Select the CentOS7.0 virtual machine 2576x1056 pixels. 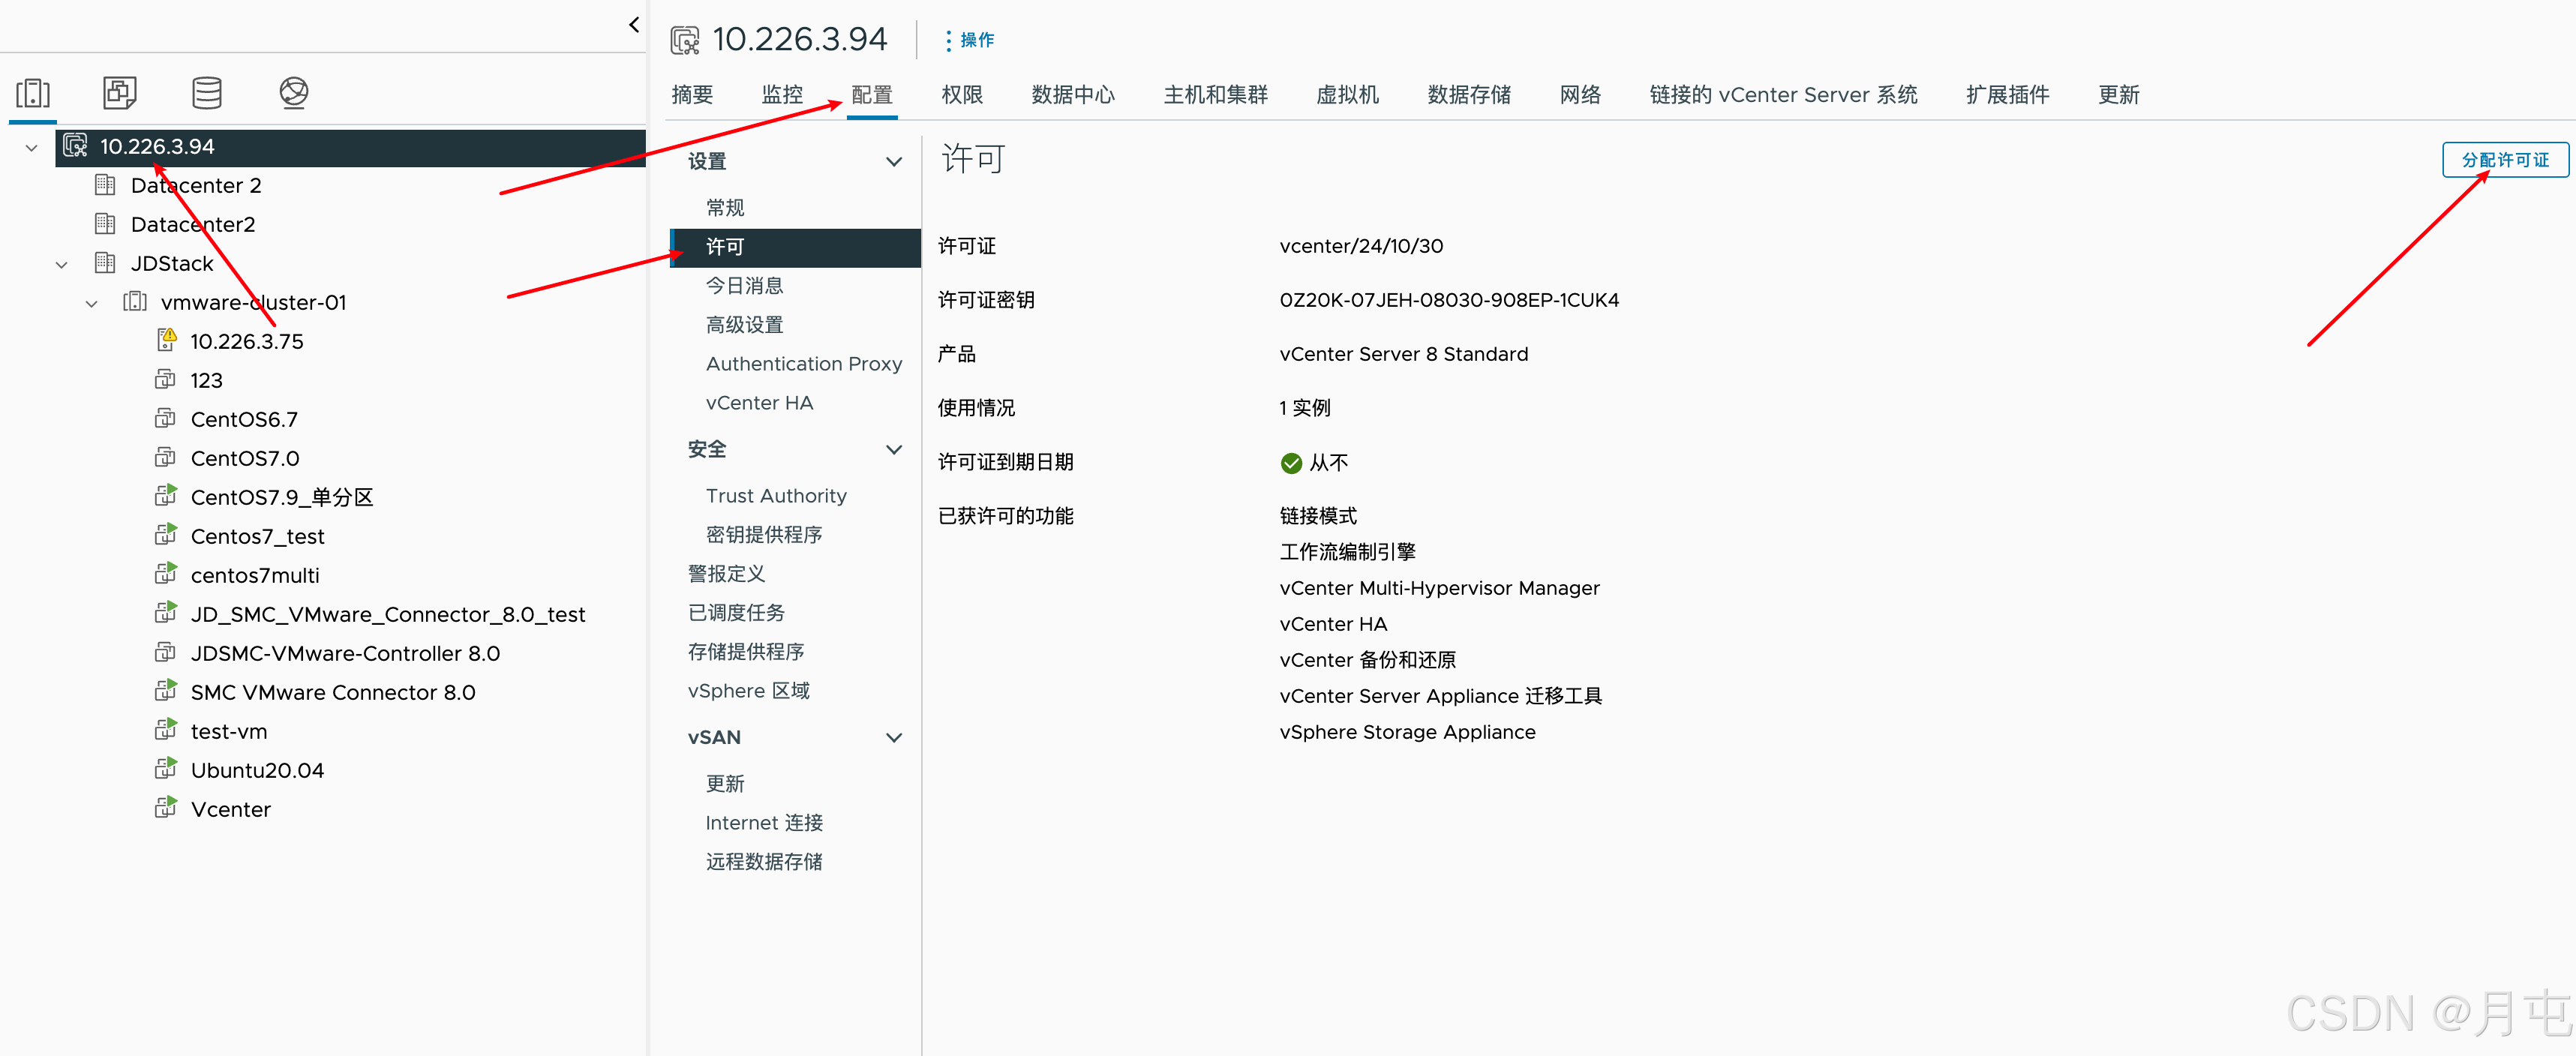click(x=244, y=459)
